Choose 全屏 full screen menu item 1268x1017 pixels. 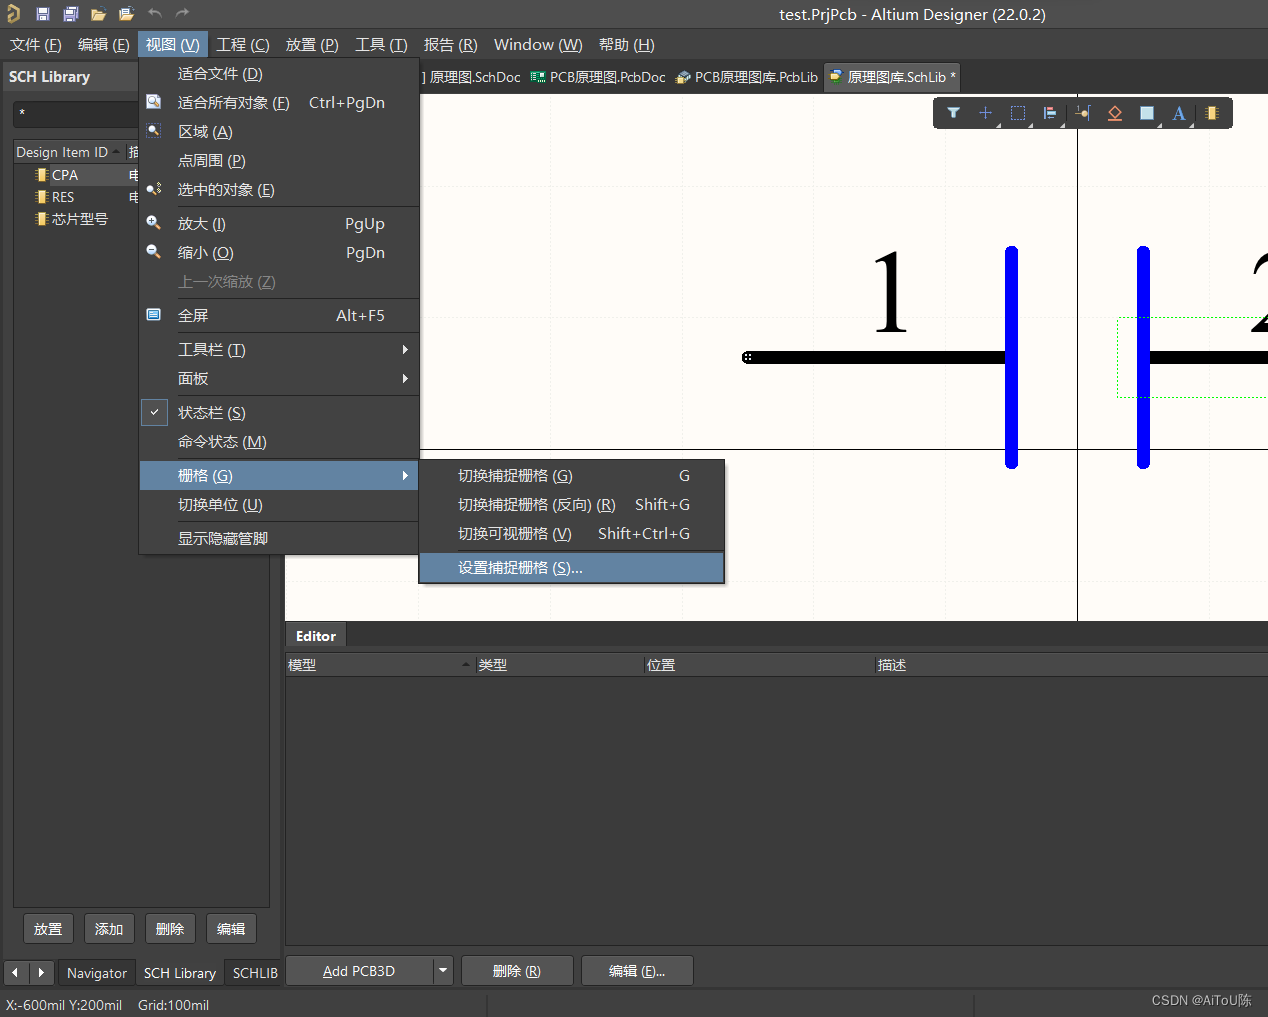click(279, 316)
